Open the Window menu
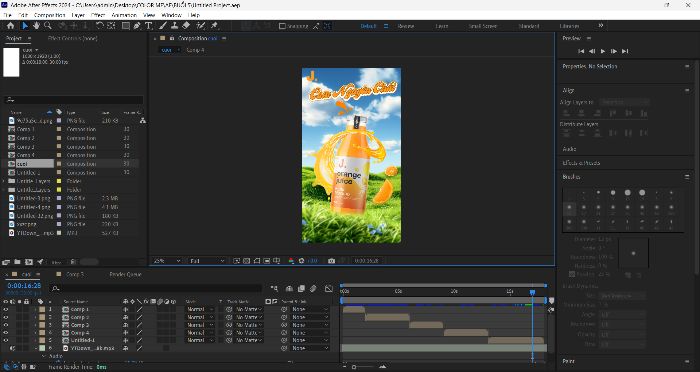The image size is (700, 372). (171, 15)
